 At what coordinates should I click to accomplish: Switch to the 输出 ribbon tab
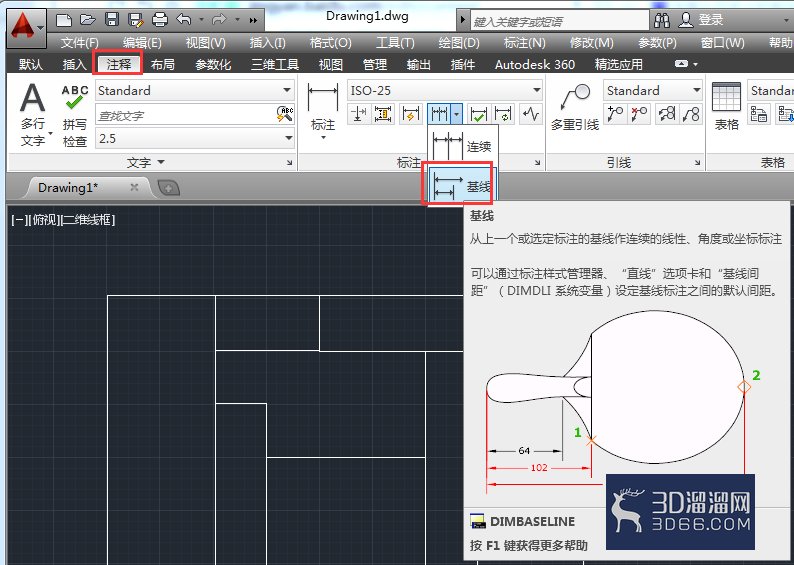[x=419, y=64]
